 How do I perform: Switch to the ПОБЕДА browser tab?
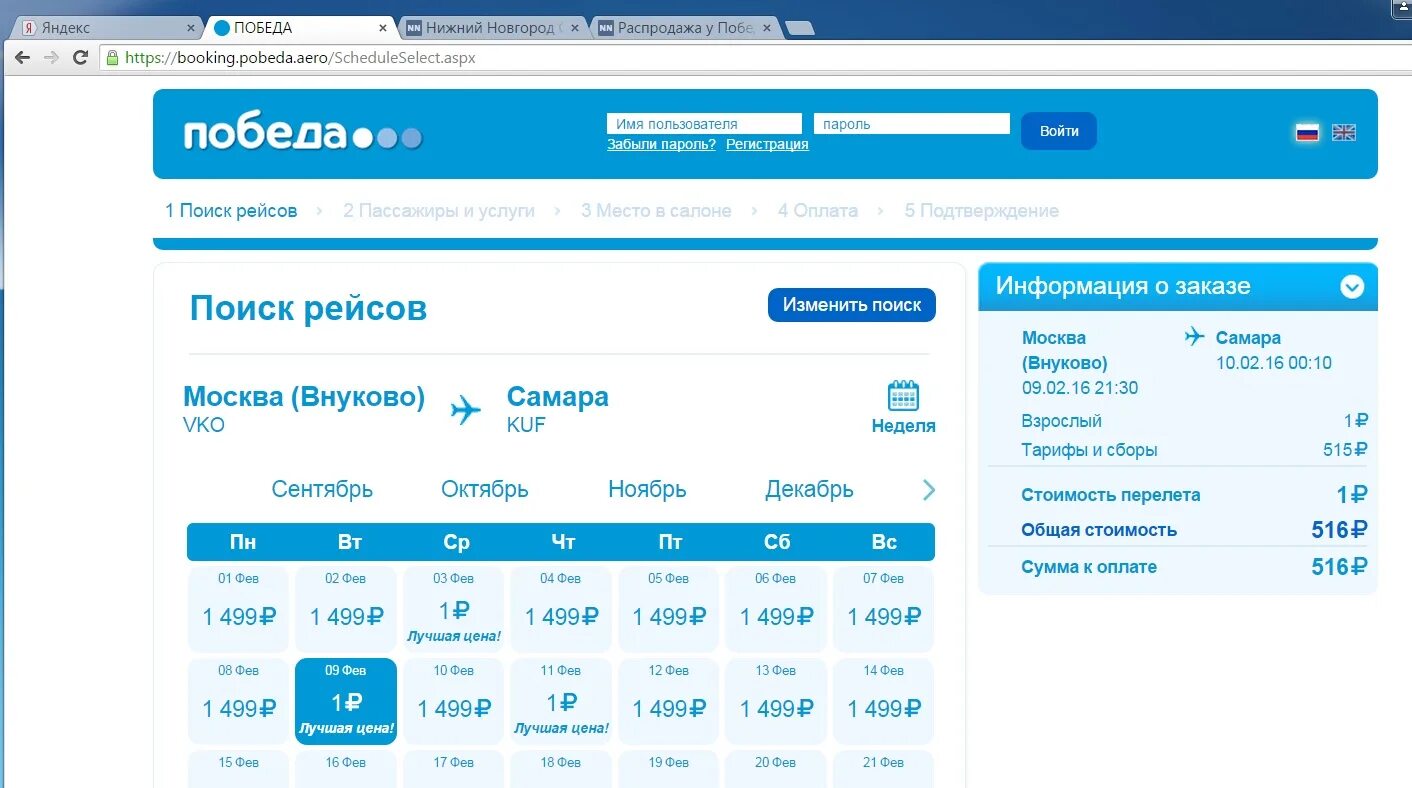300,28
